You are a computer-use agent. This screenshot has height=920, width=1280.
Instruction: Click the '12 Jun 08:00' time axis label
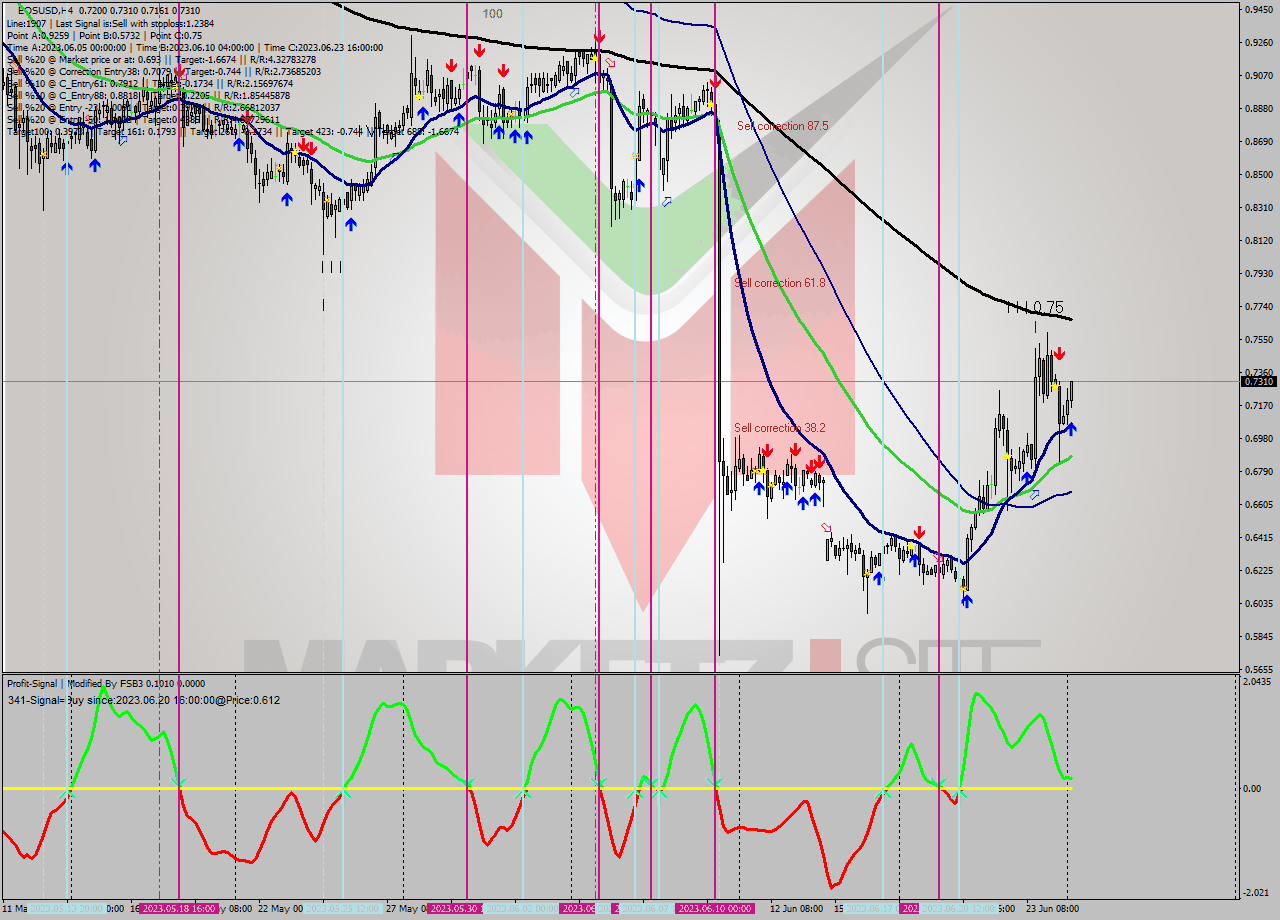pos(796,908)
